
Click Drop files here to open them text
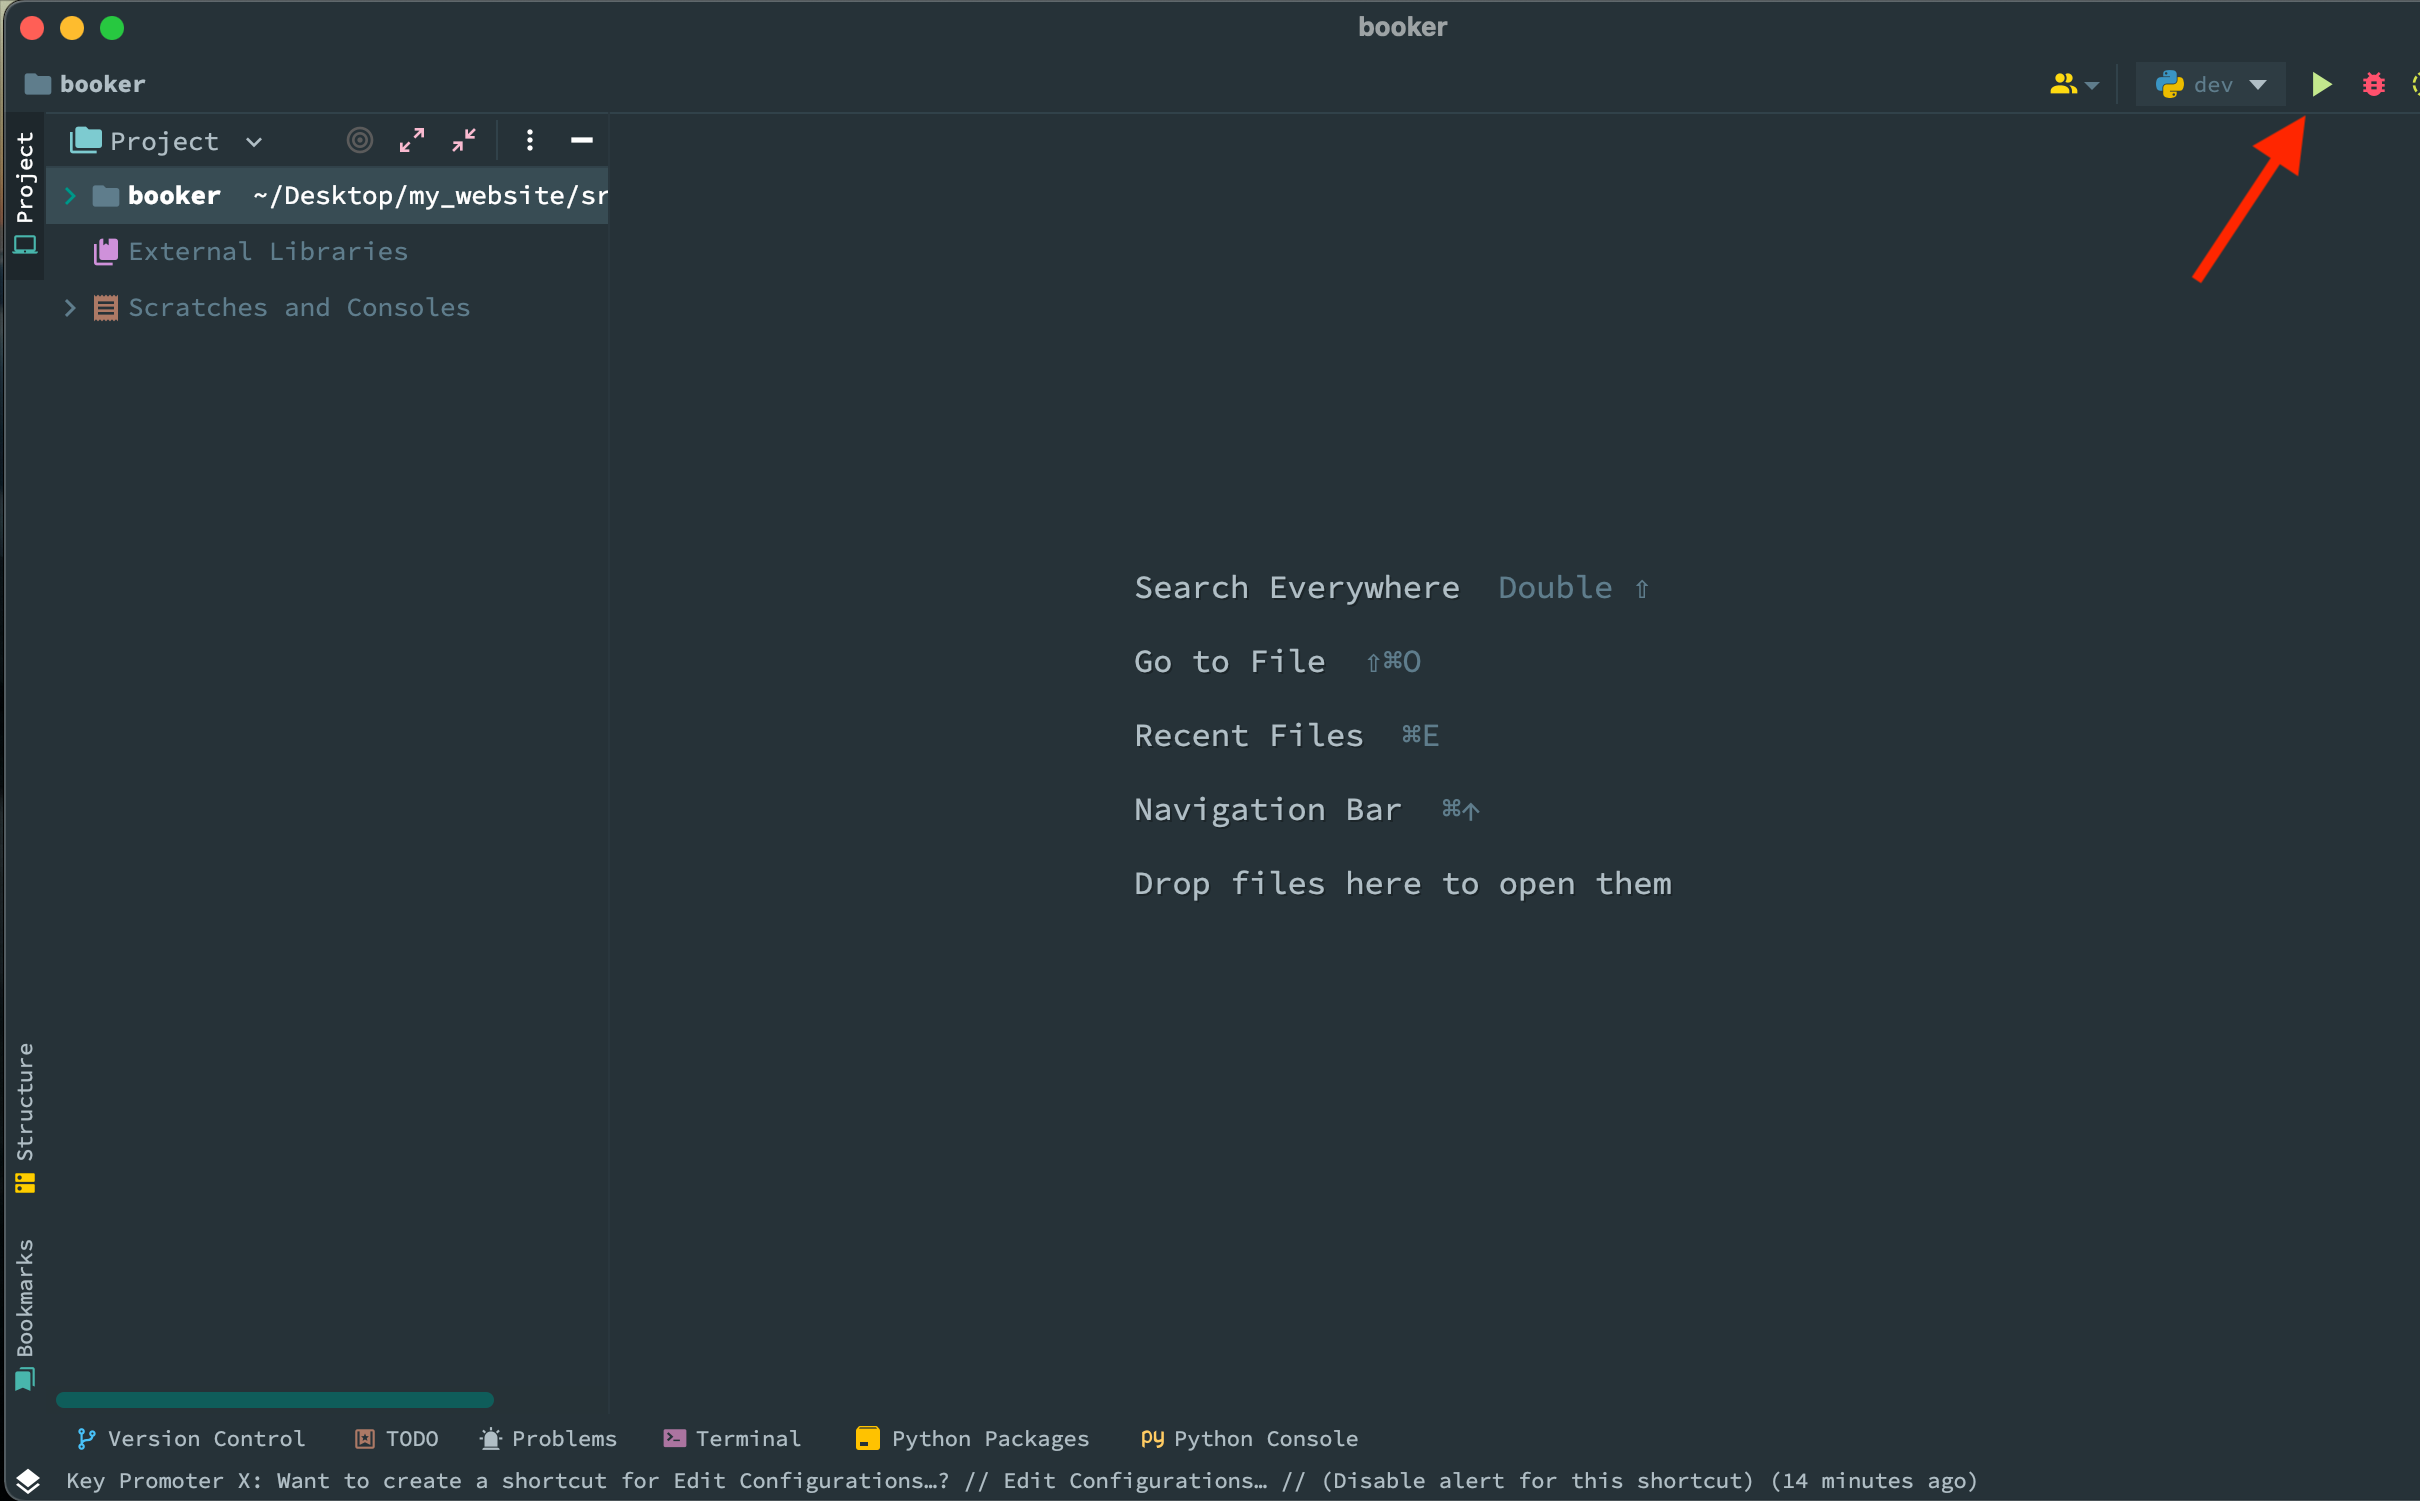pos(1403,884)
